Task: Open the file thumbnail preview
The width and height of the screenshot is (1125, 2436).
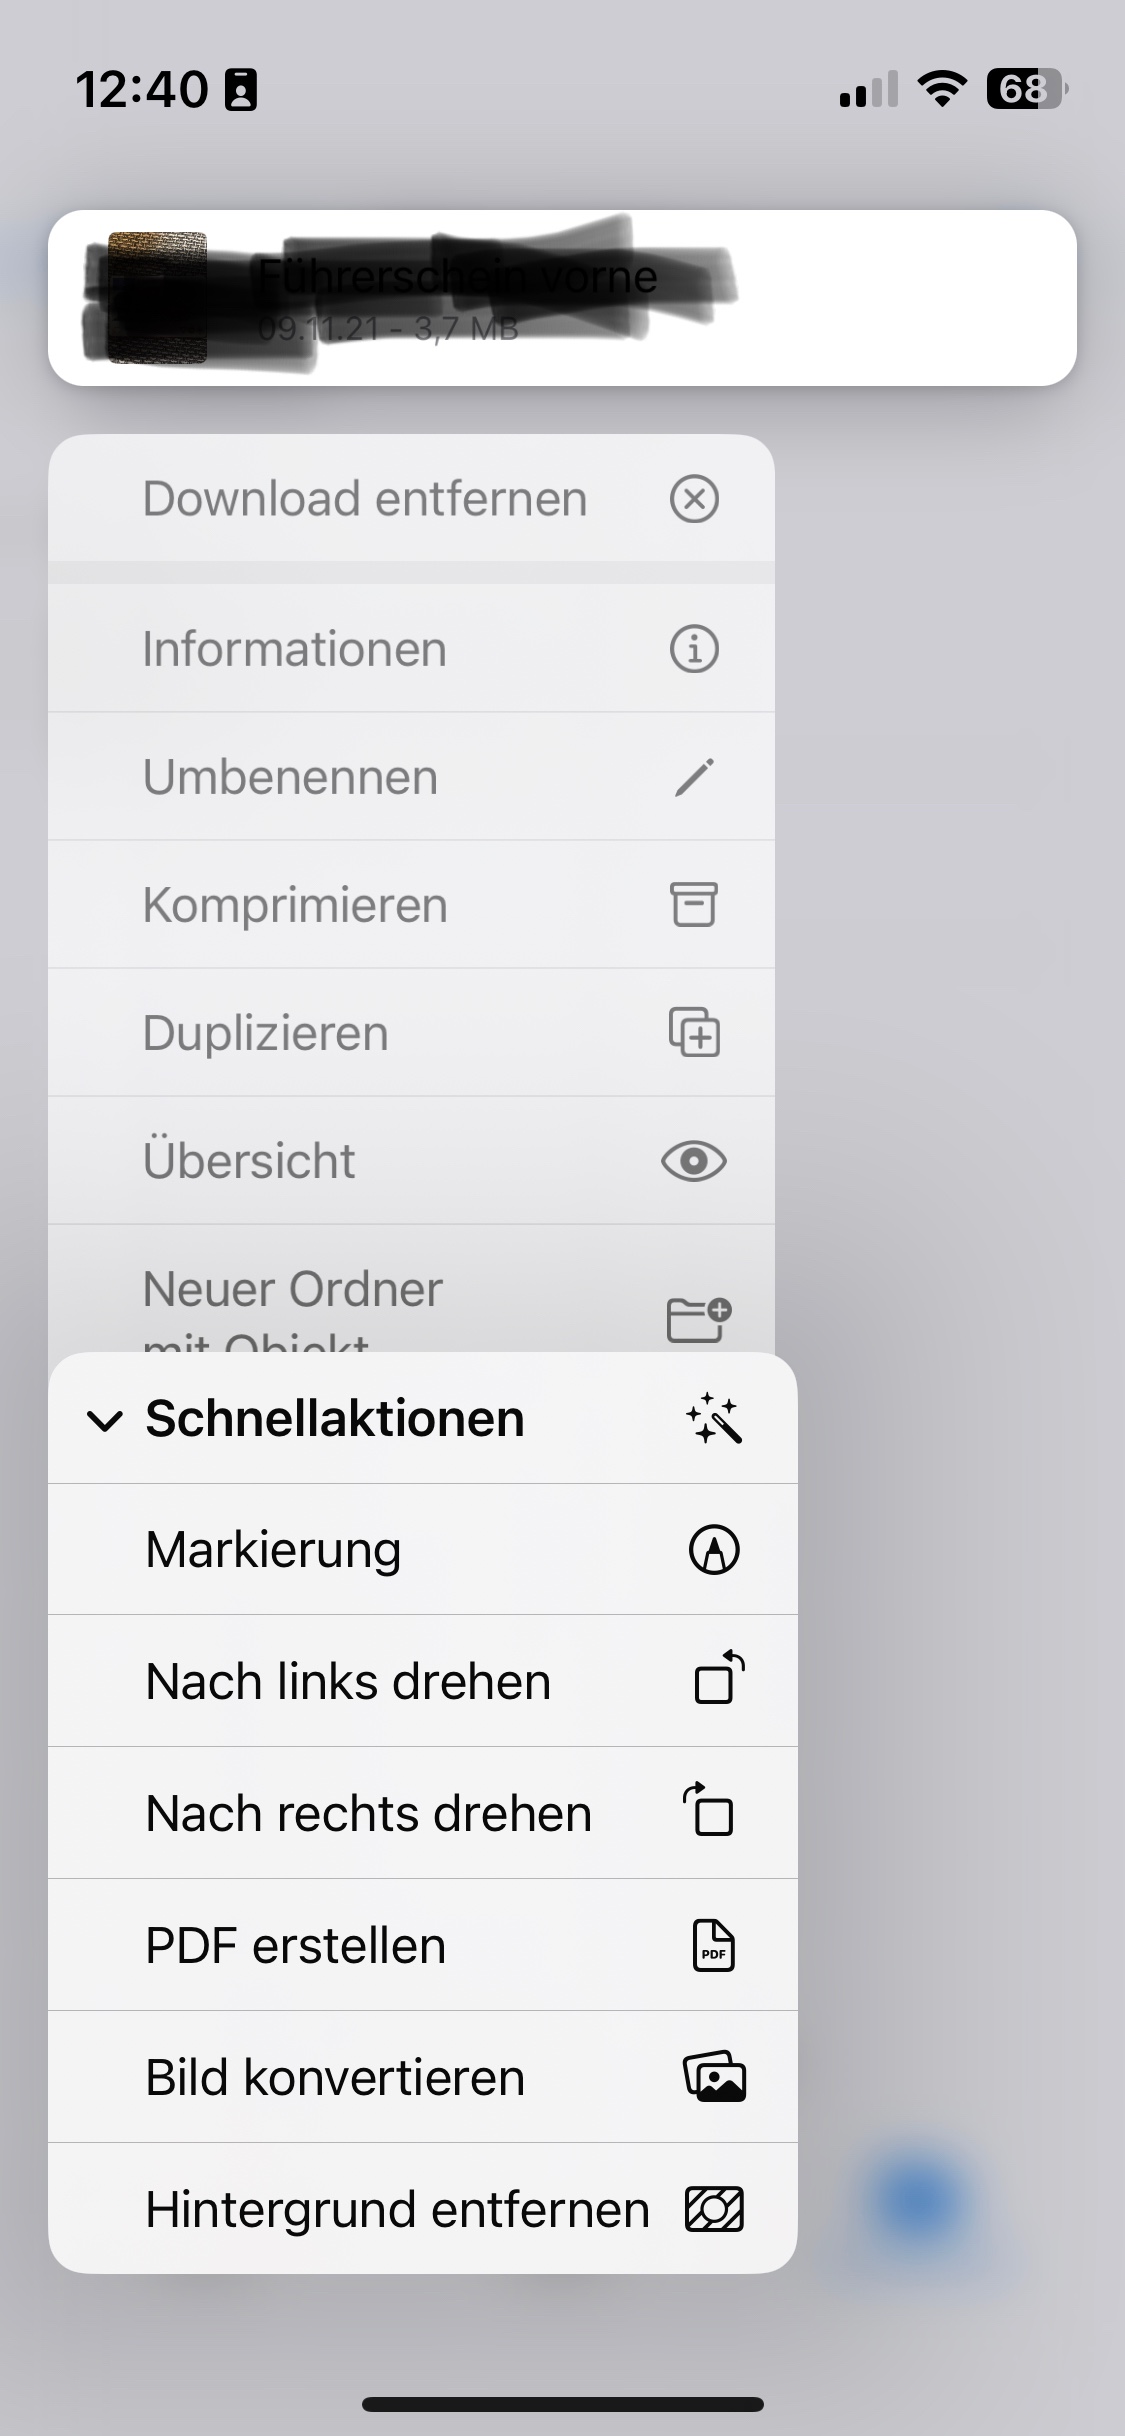Action: [157, 297]
